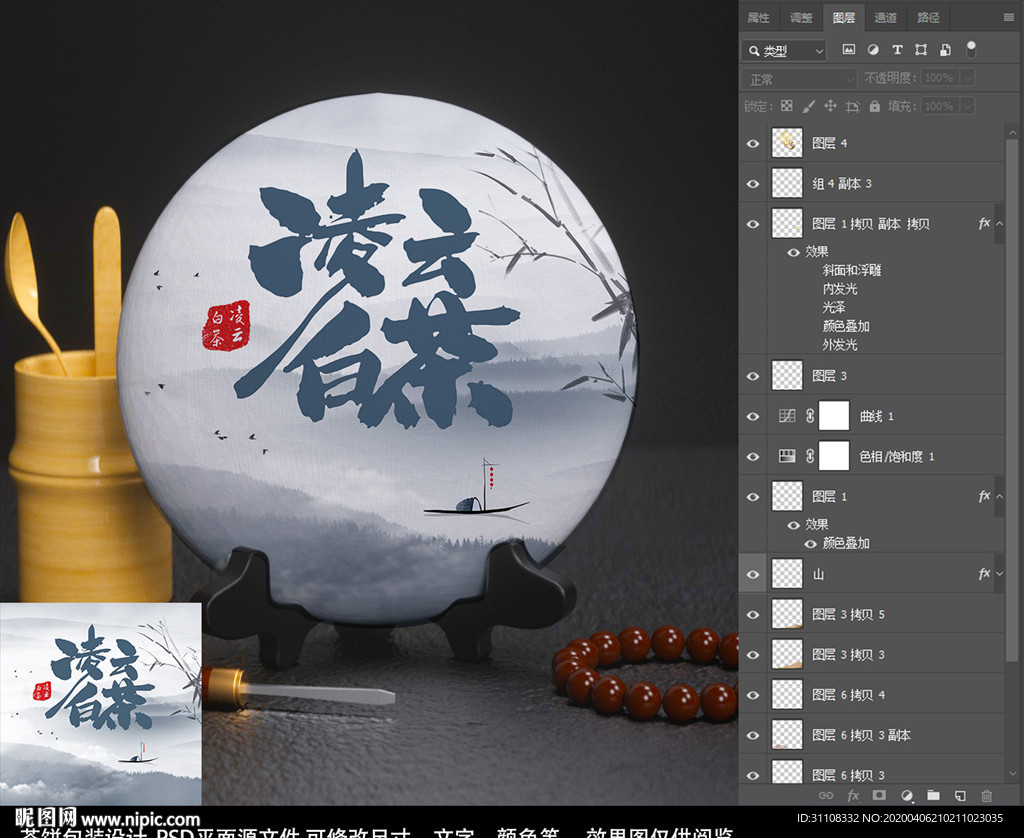
Task: Lock all padlock icon
Action: [874, 106]
